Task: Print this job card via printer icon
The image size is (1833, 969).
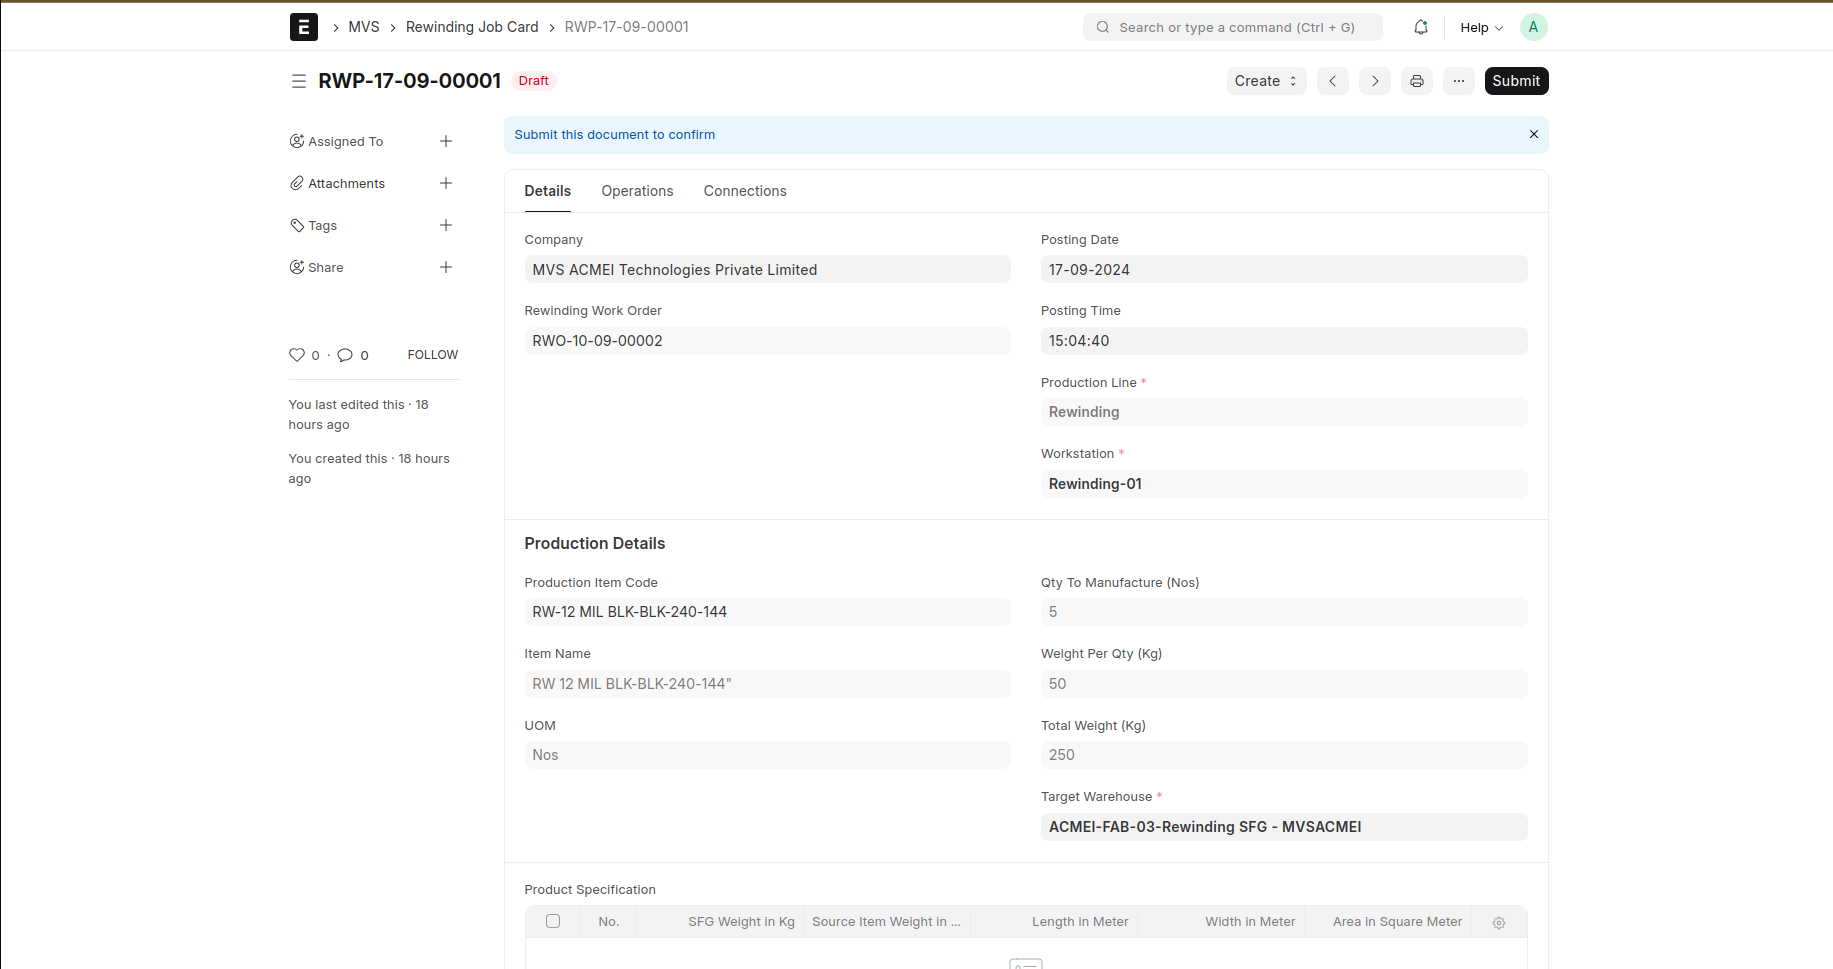Action: click(1416, 81)
